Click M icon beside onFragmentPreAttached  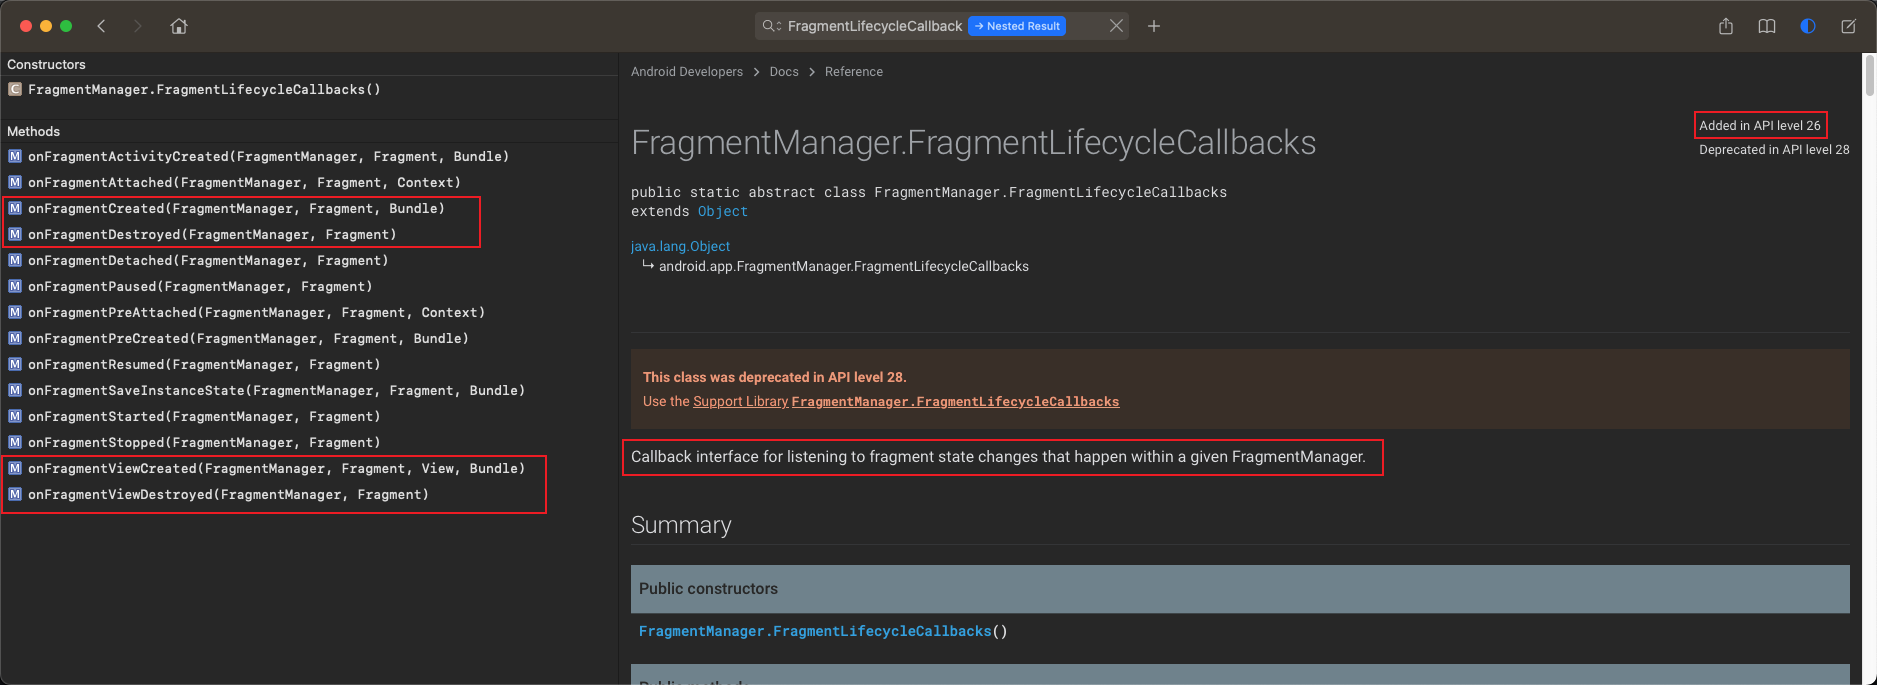15,312
